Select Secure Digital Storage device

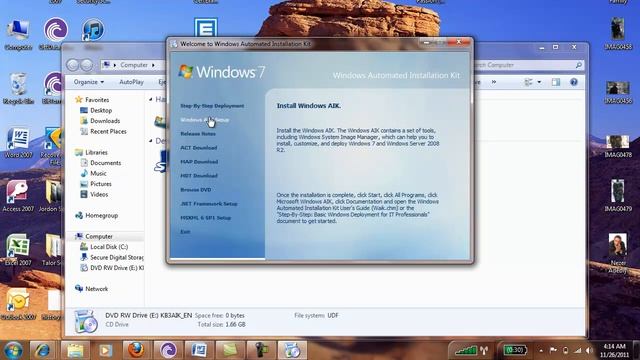(112, 258)
